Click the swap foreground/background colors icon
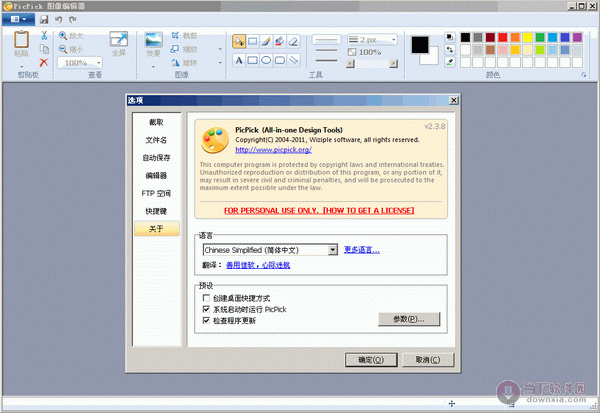Screen dimensions: 600x413 pos(450,49)
